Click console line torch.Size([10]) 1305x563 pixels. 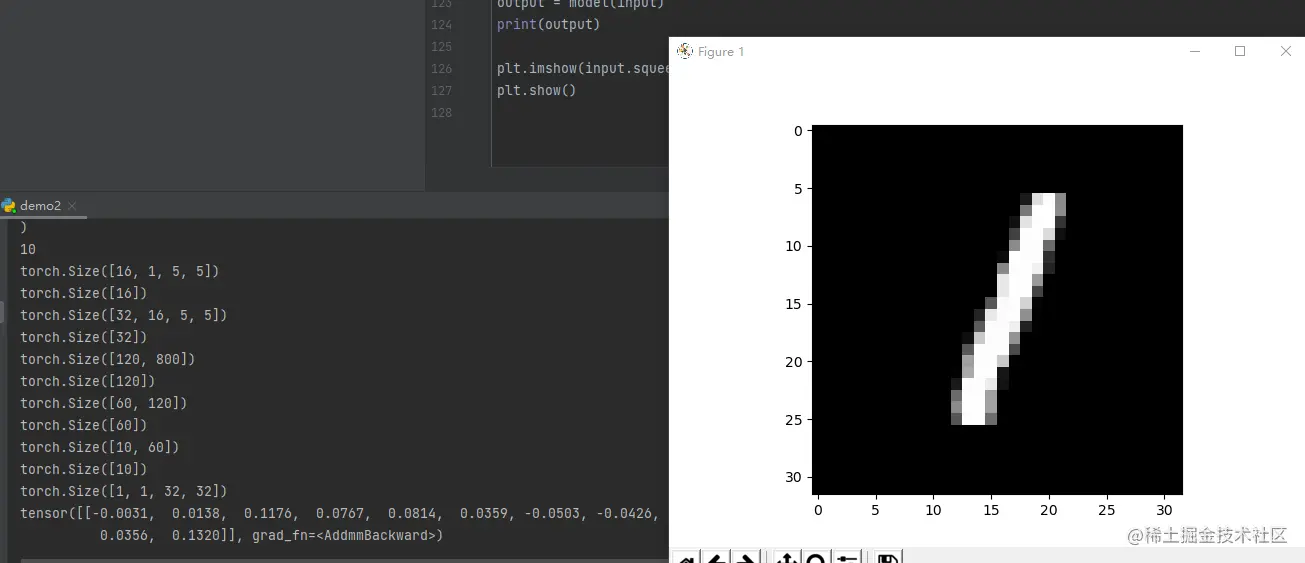coord(83,469)
